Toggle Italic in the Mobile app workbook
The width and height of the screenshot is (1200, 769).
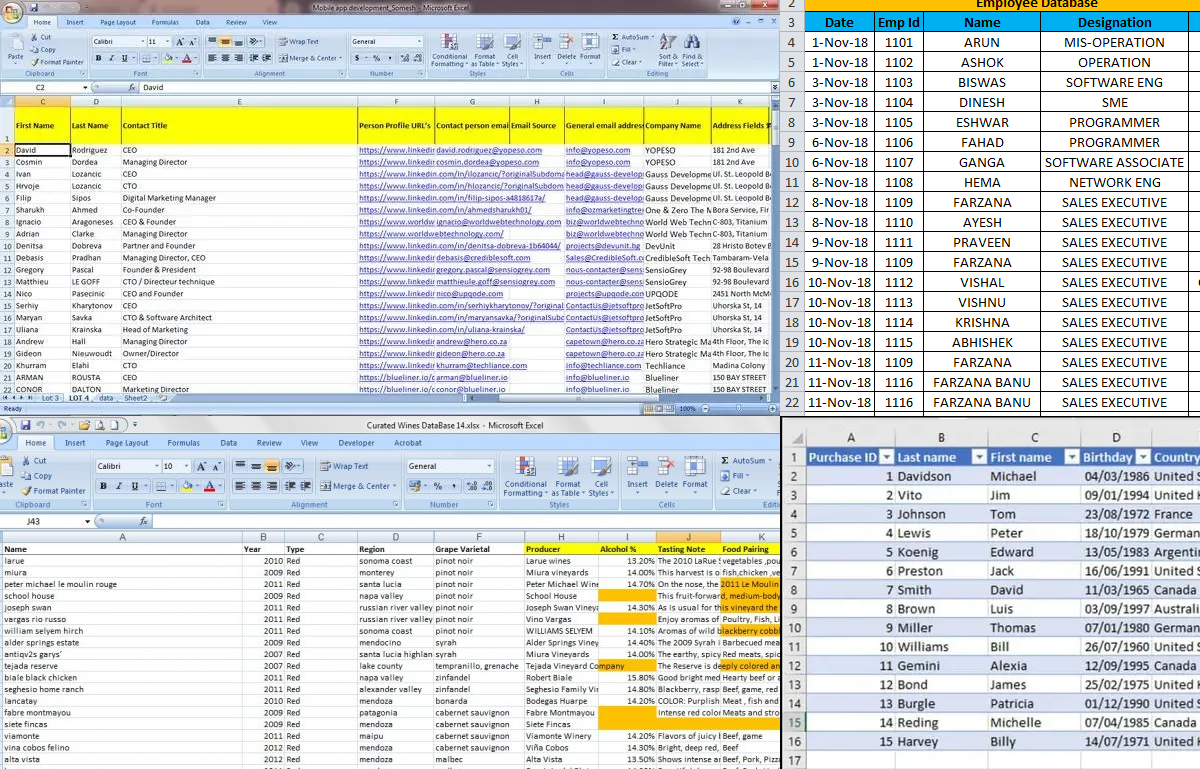coord(112,58)
